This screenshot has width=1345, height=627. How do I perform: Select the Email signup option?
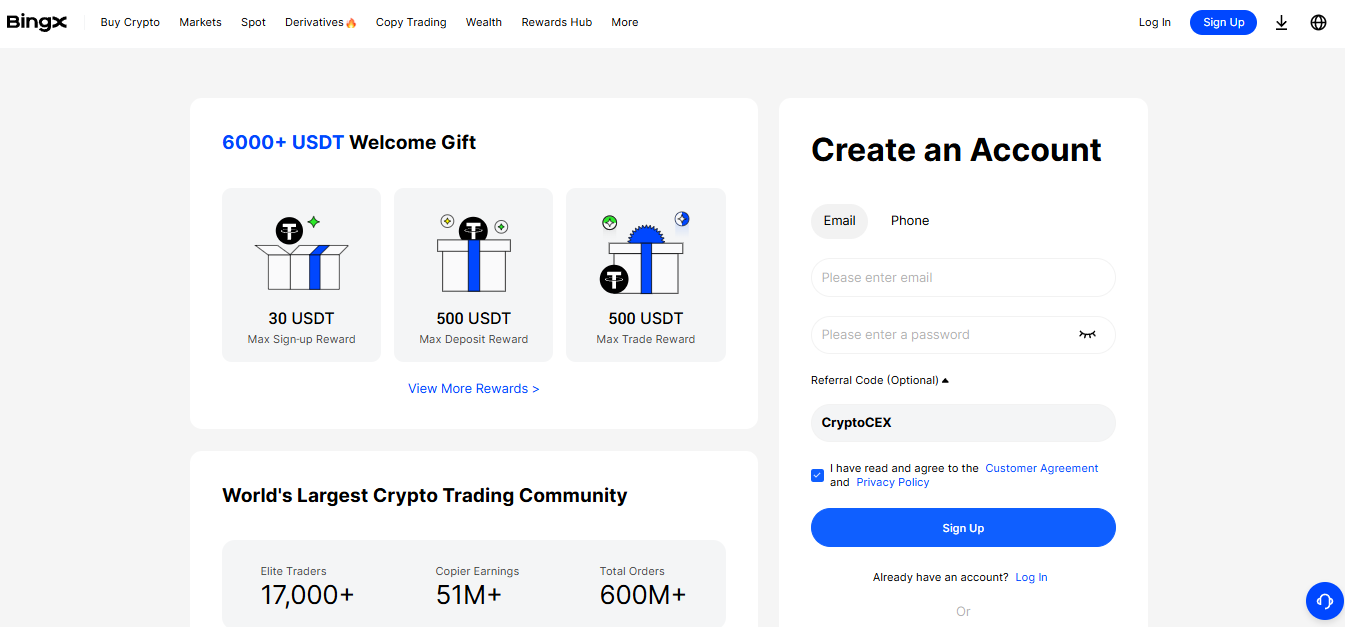(839, 221)
